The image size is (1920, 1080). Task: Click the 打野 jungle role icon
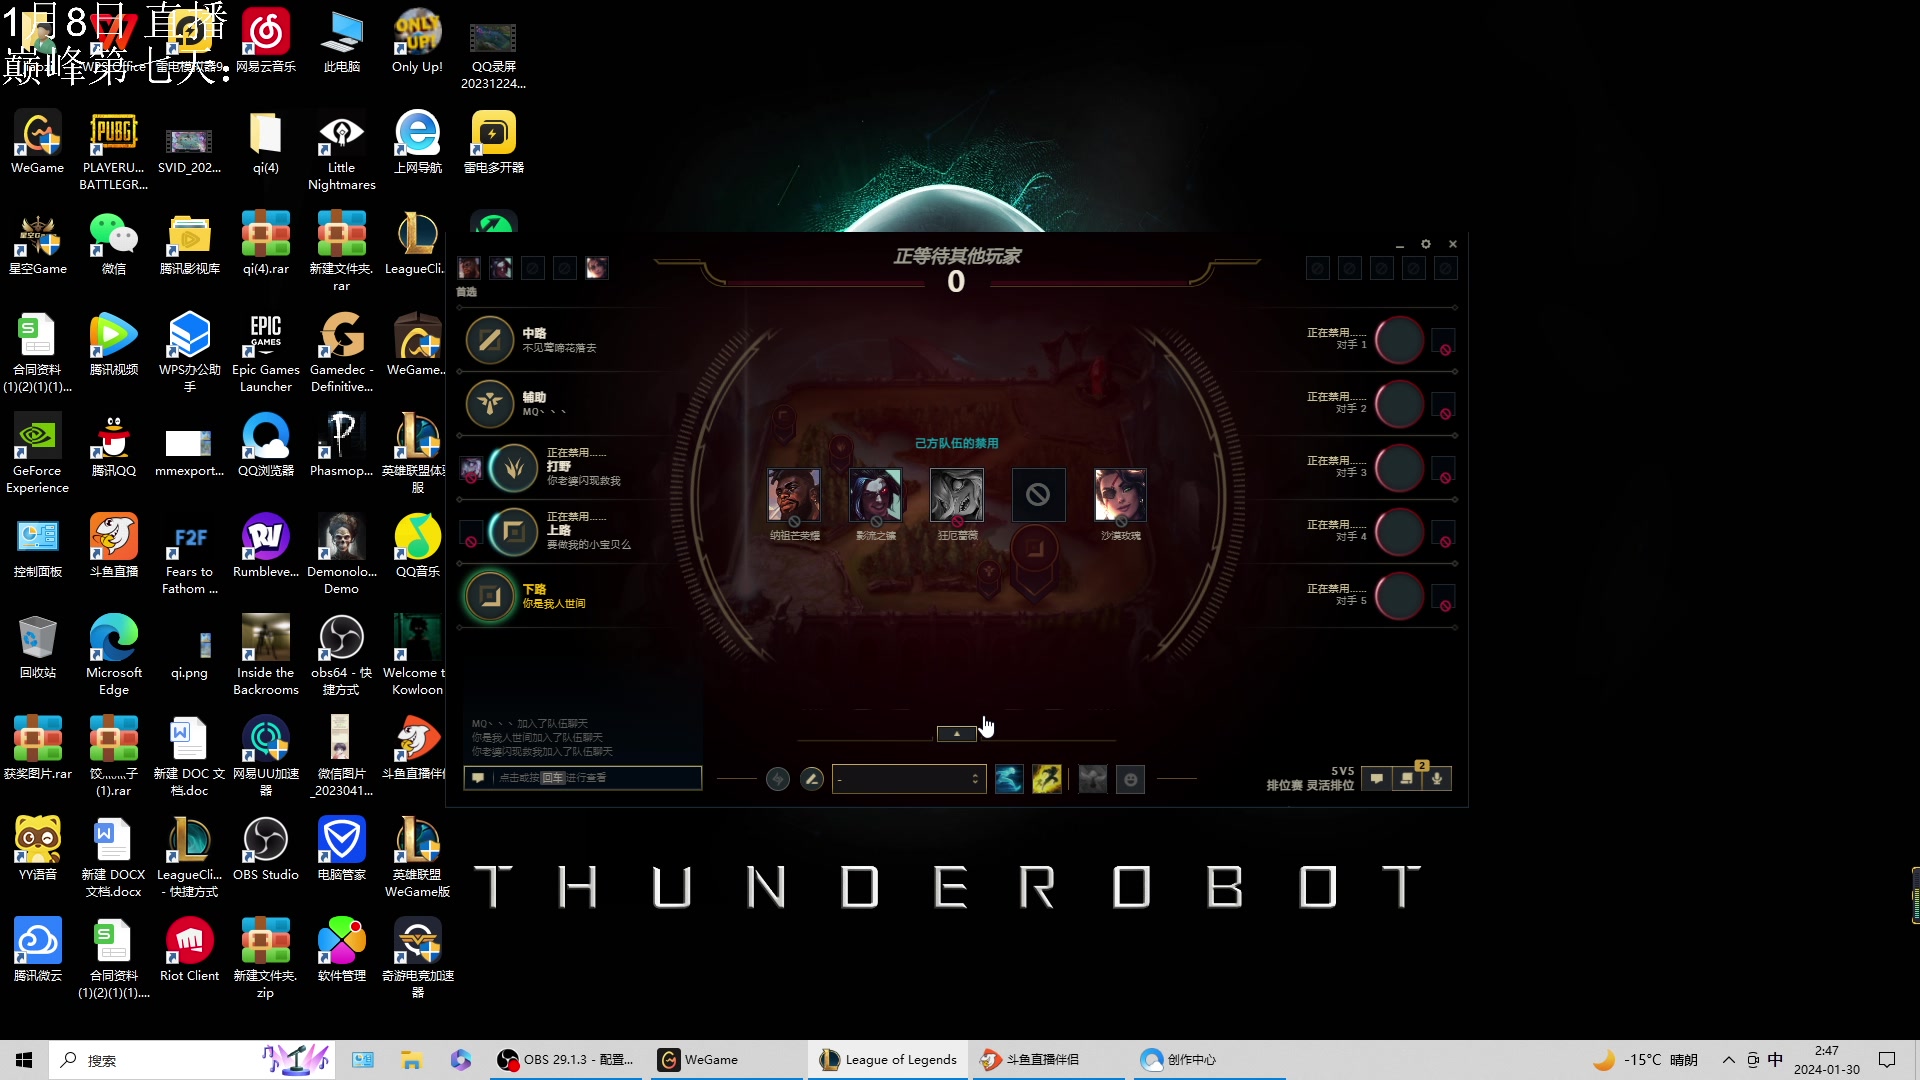(x=514, y=468)
